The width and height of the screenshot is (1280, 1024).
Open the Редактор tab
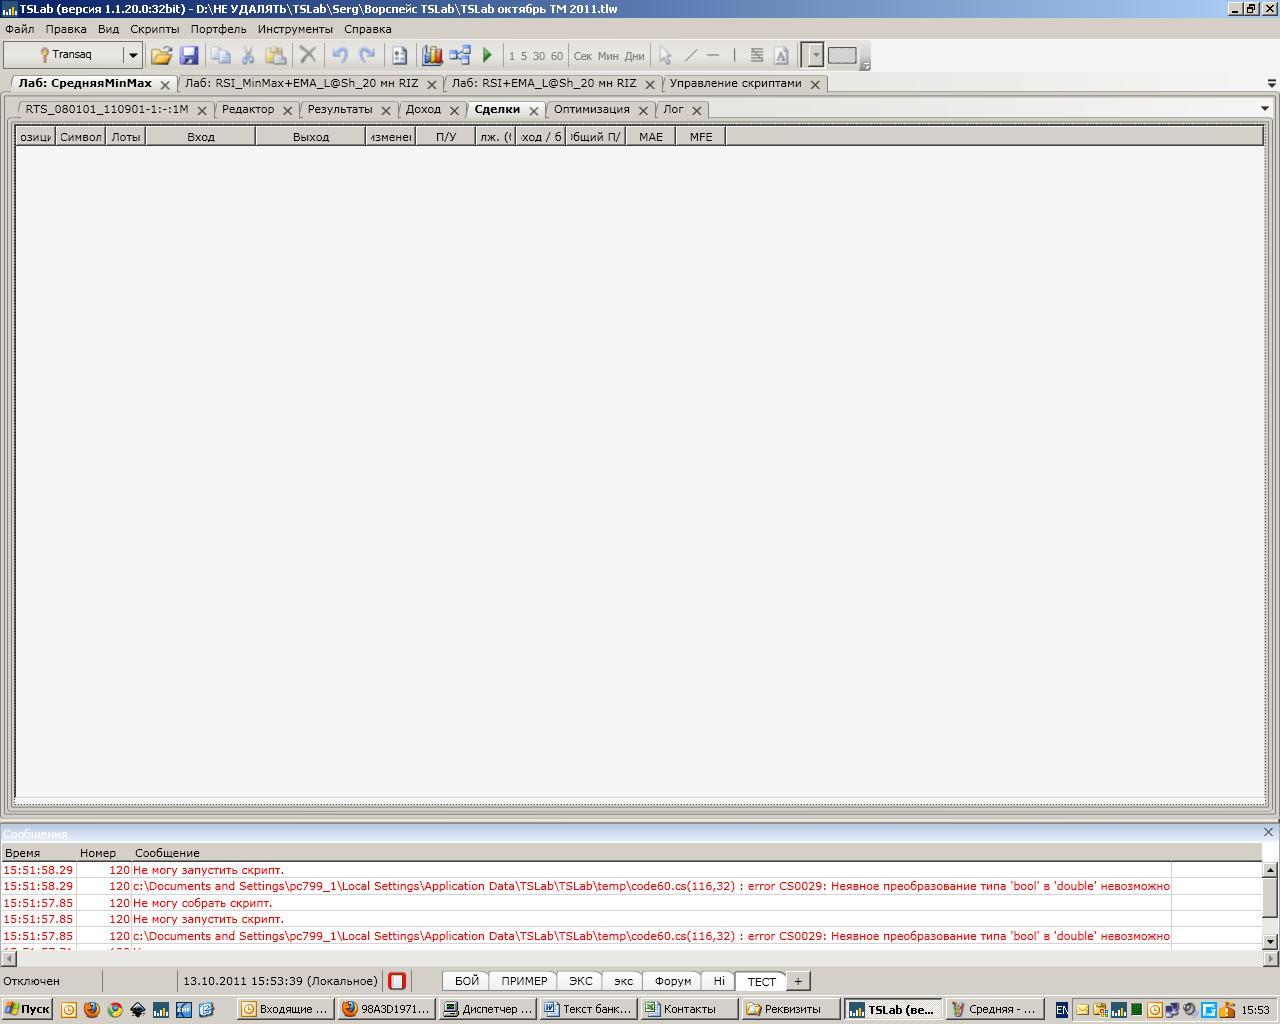pos(248,110)
